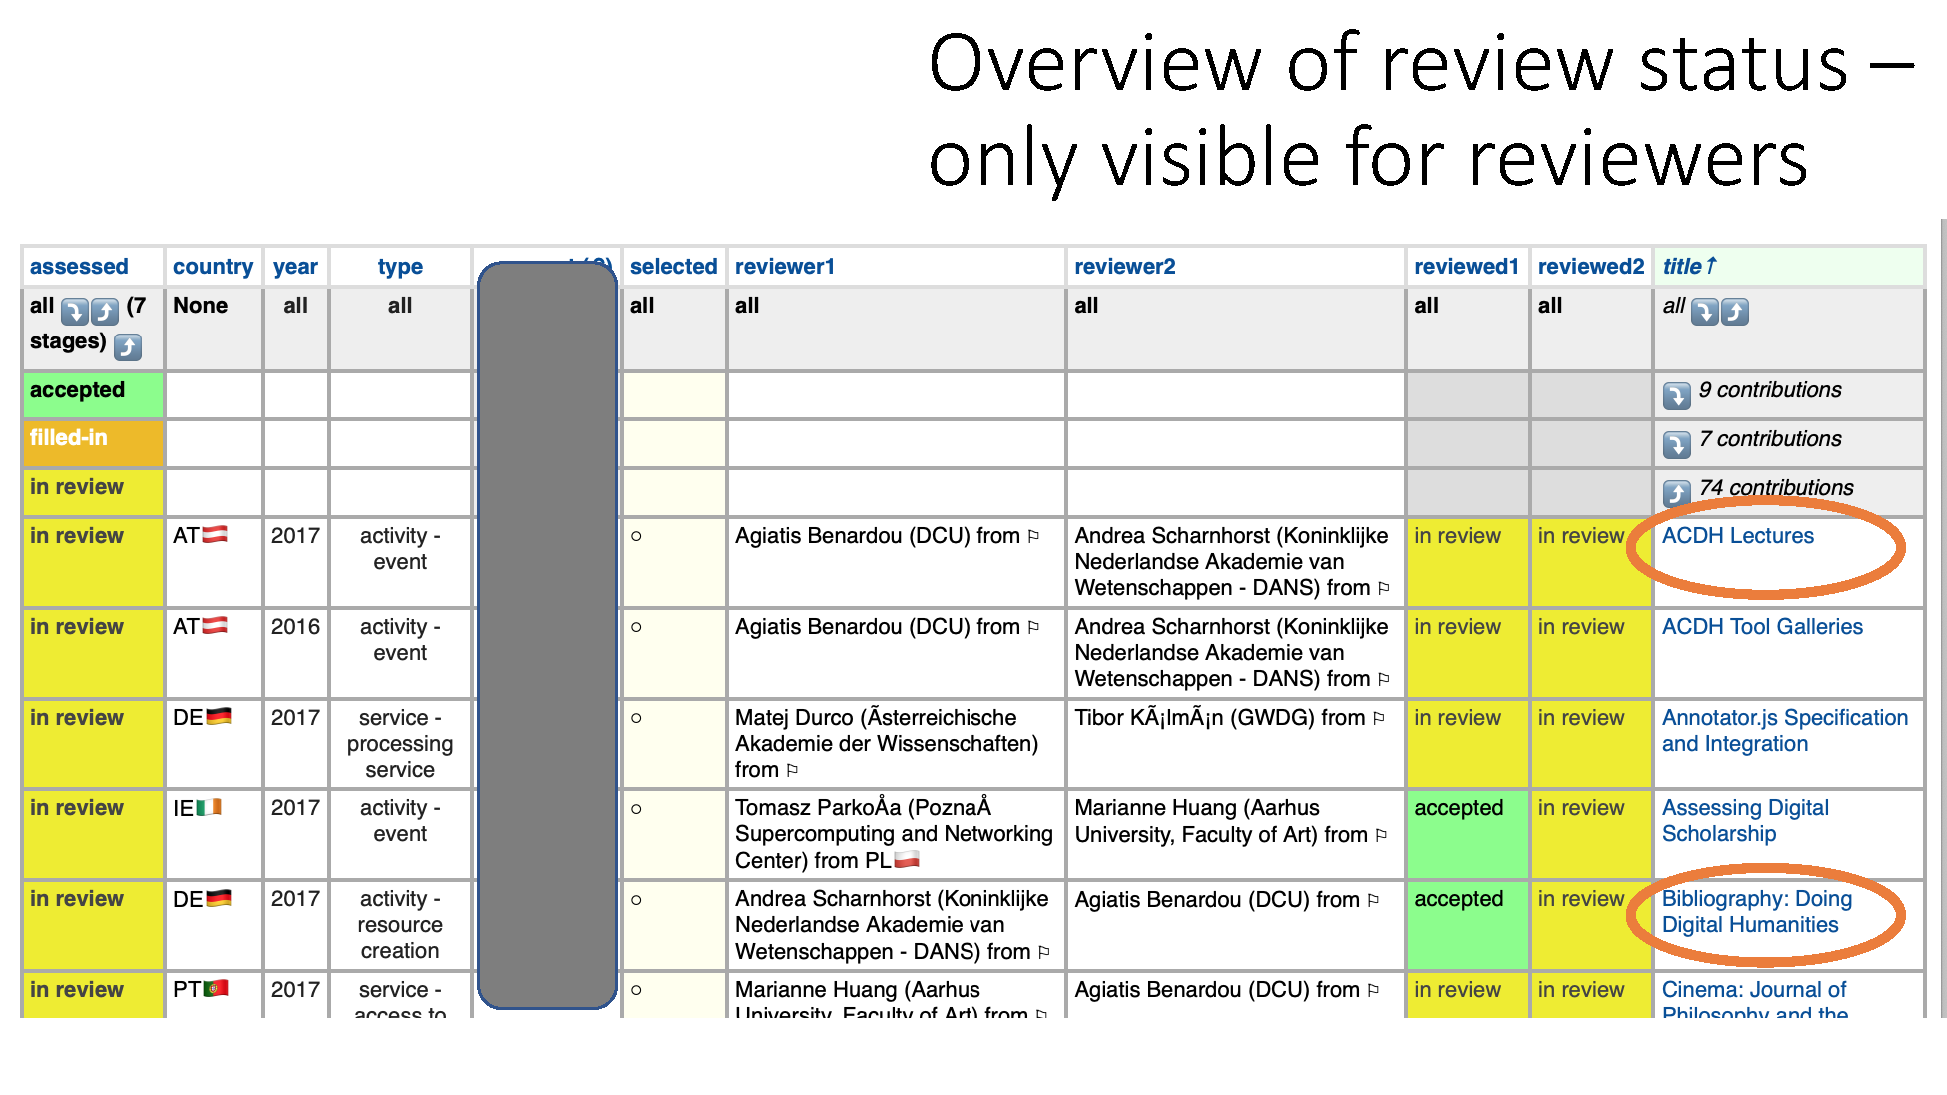Image resolution: width=1947 pixels, height=1095 pixels.
Task: Click the green accepted cell in the Bibliography row
Action: point(1467,925)
